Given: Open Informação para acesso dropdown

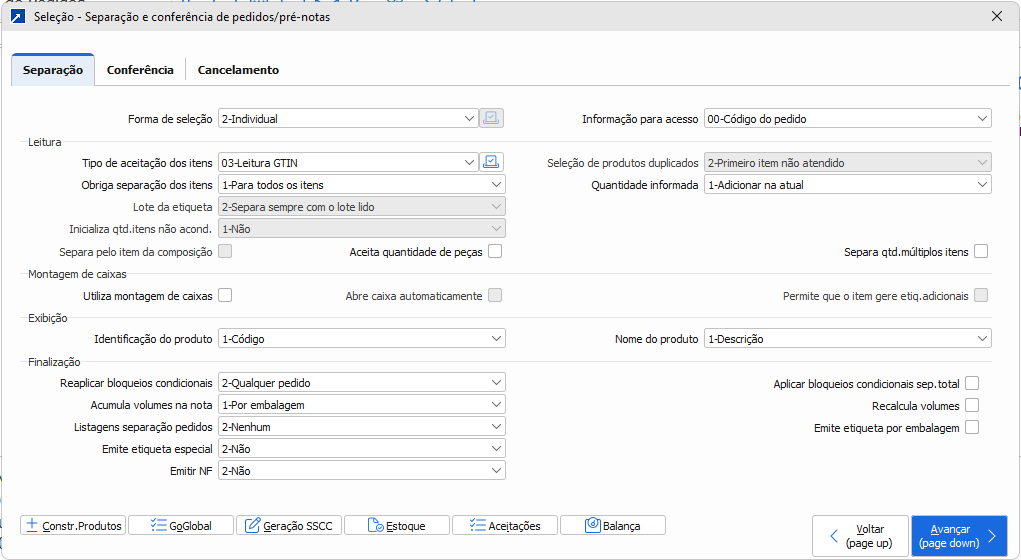Looking at the screenshot, I should (847, 118).
